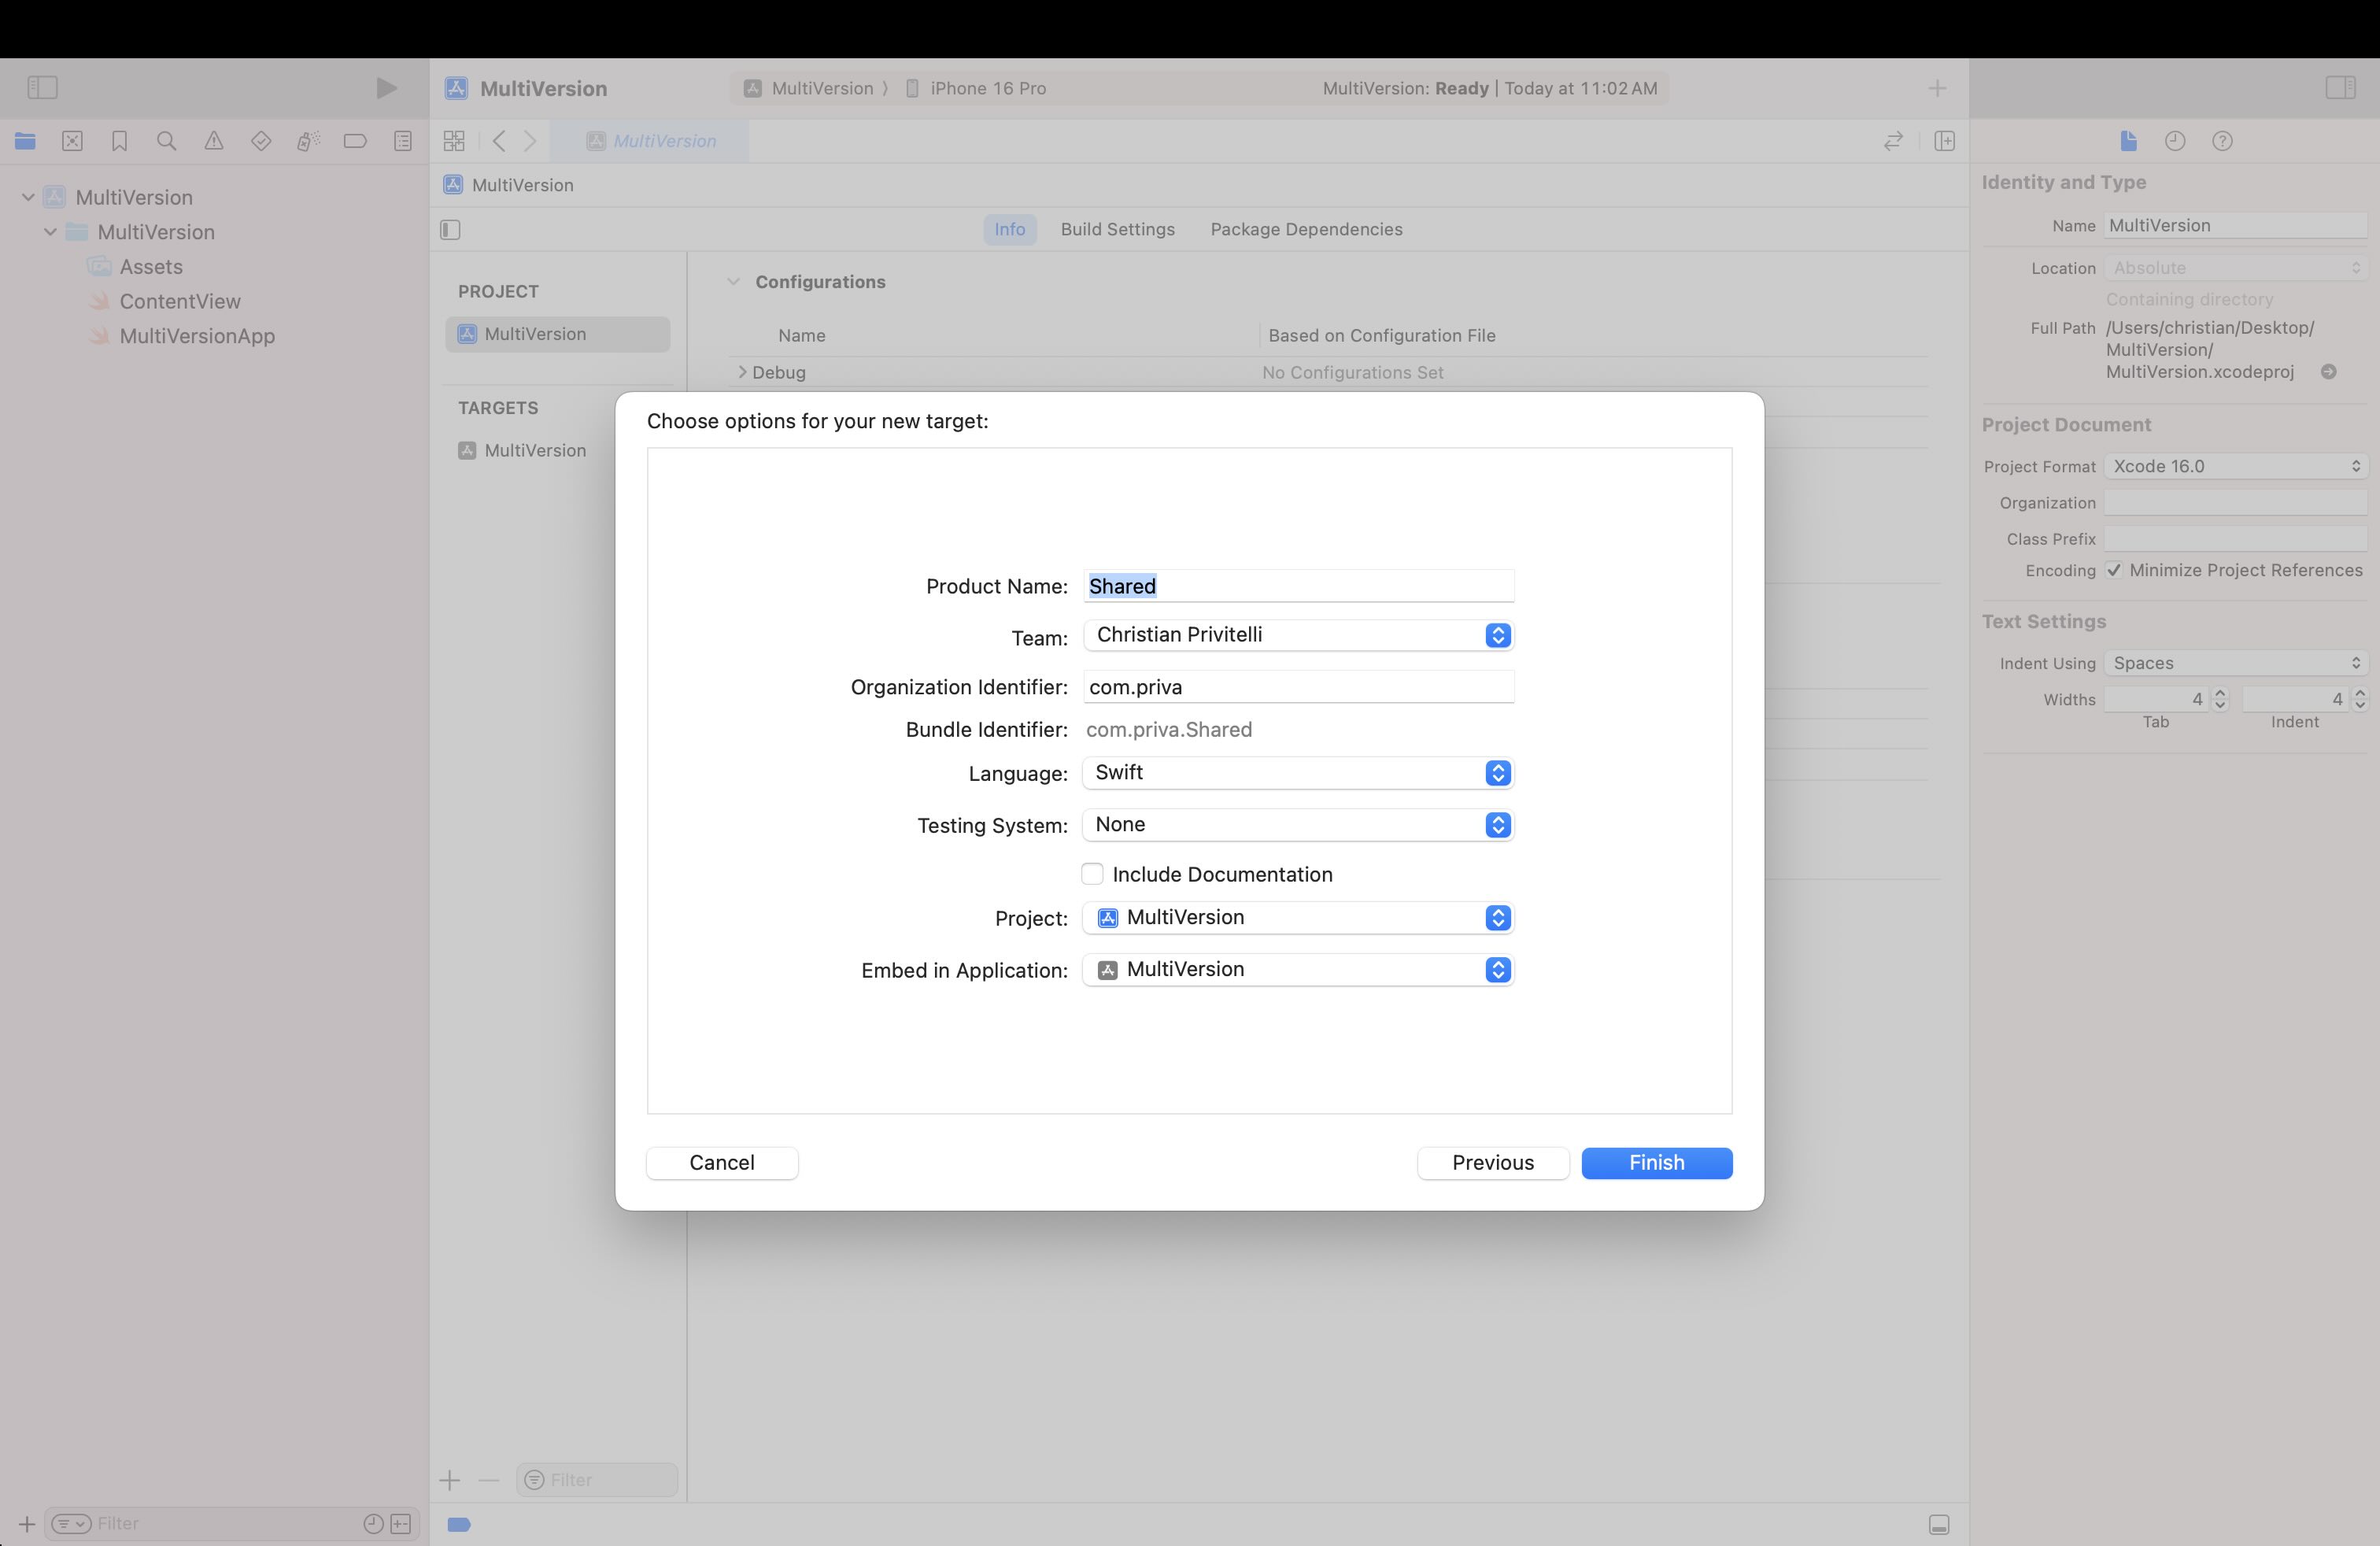The width and height of the screenshot is (2380, 1546).
Task: Open the Indent Using dropdown
Action: click(2235, 663)
